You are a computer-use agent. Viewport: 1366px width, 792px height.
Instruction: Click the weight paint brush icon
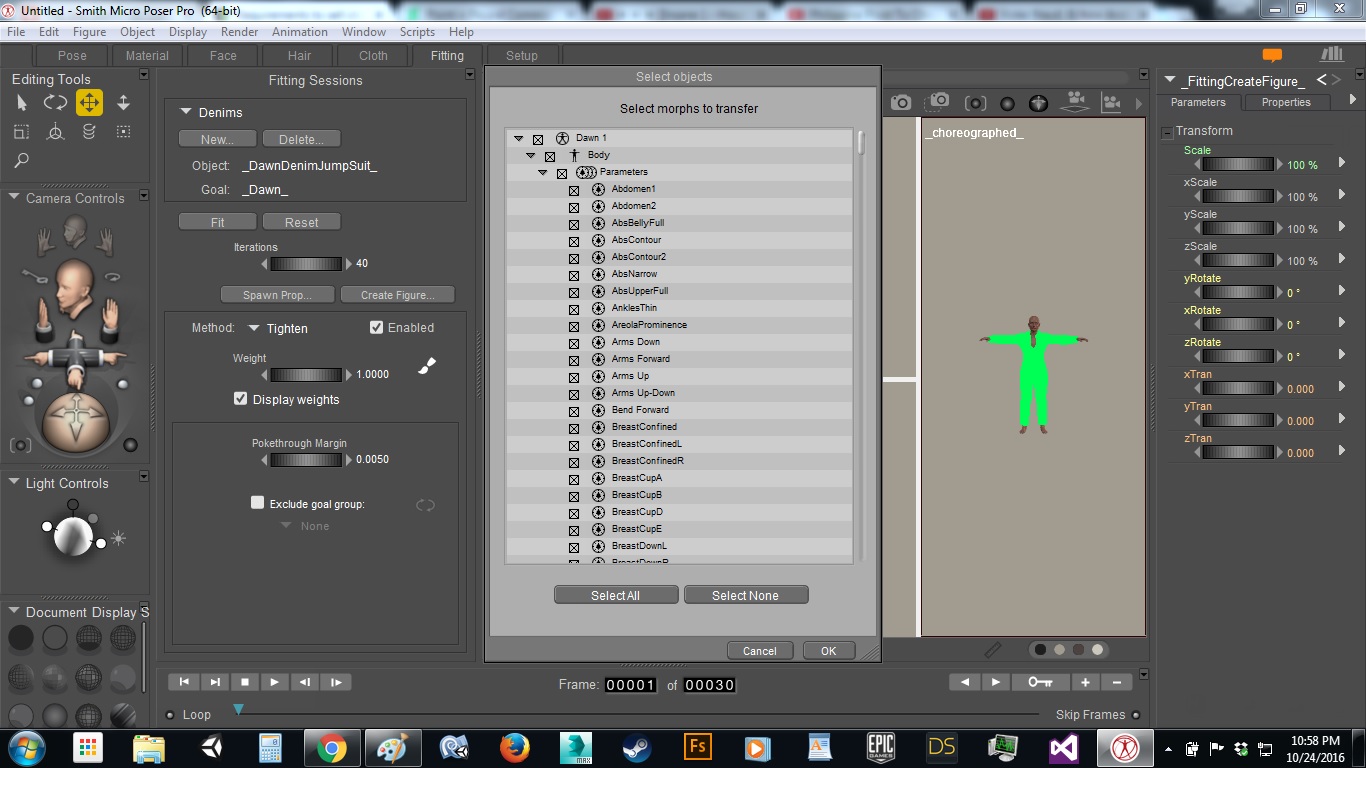427,367
